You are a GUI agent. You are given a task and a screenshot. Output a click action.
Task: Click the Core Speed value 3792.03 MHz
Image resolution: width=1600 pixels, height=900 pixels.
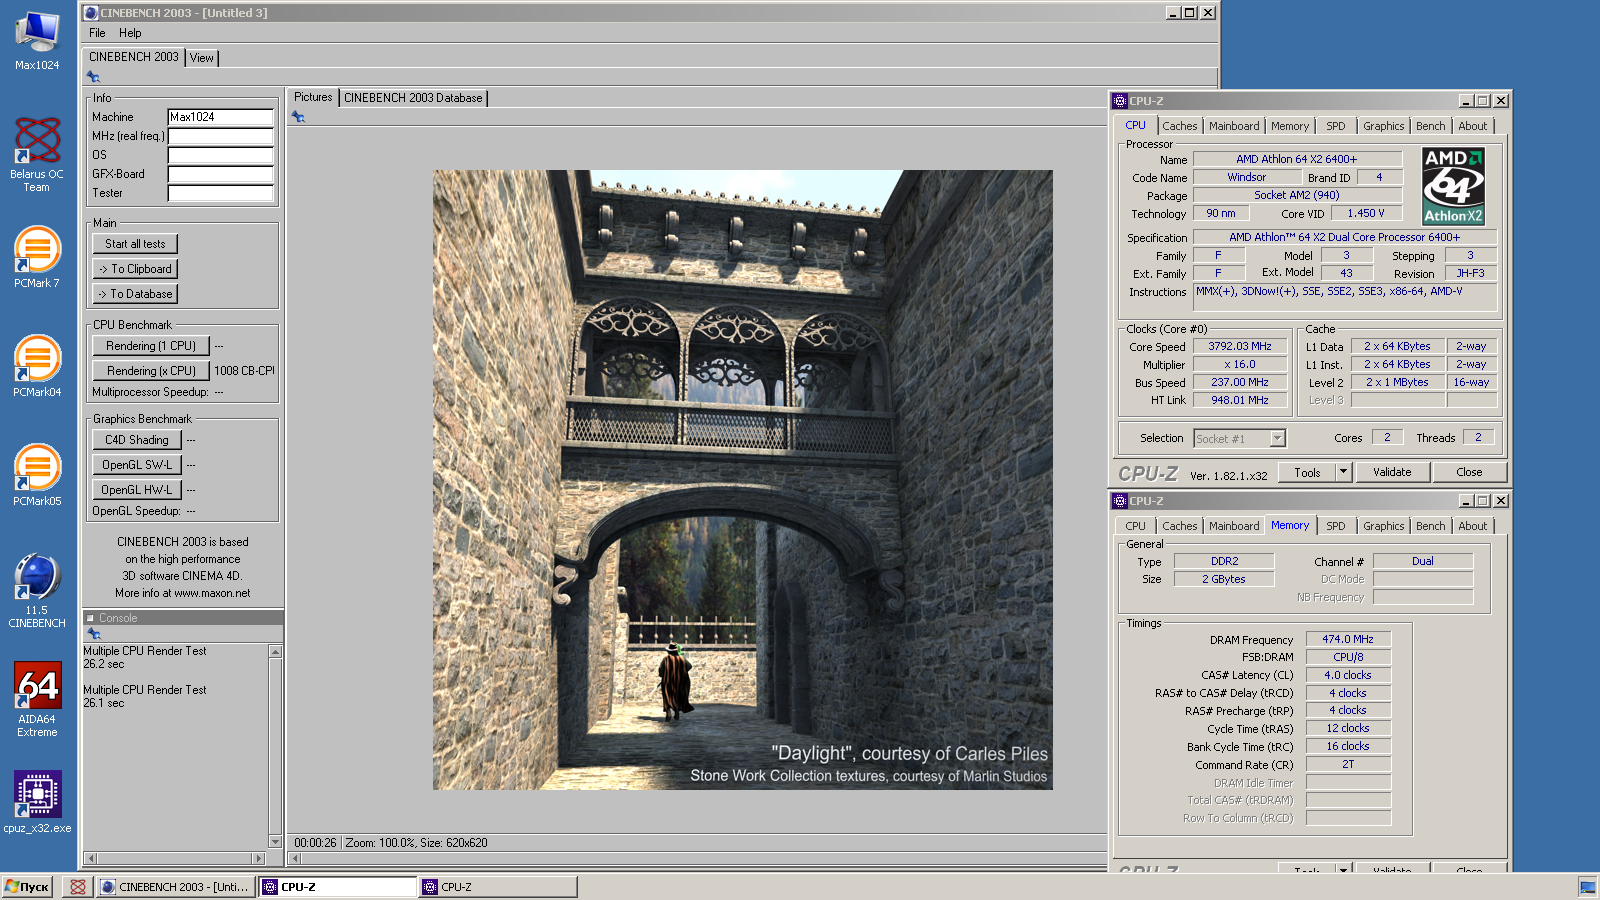click(1239, 346)
